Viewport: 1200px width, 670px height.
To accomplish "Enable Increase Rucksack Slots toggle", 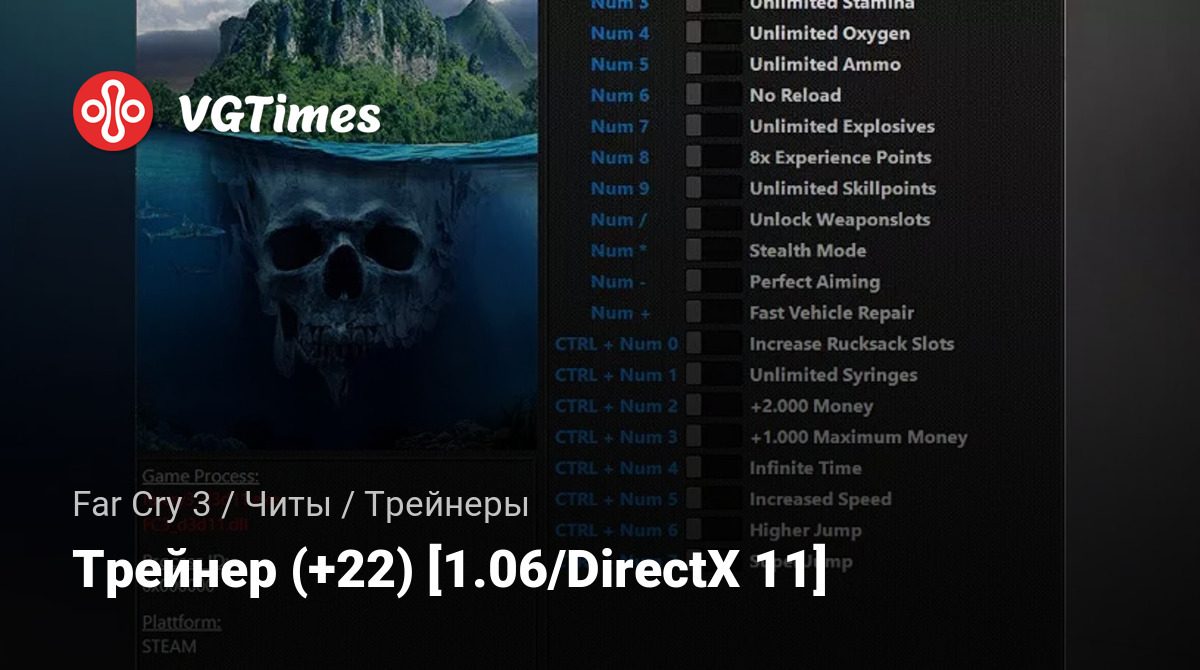I will 713,343.
